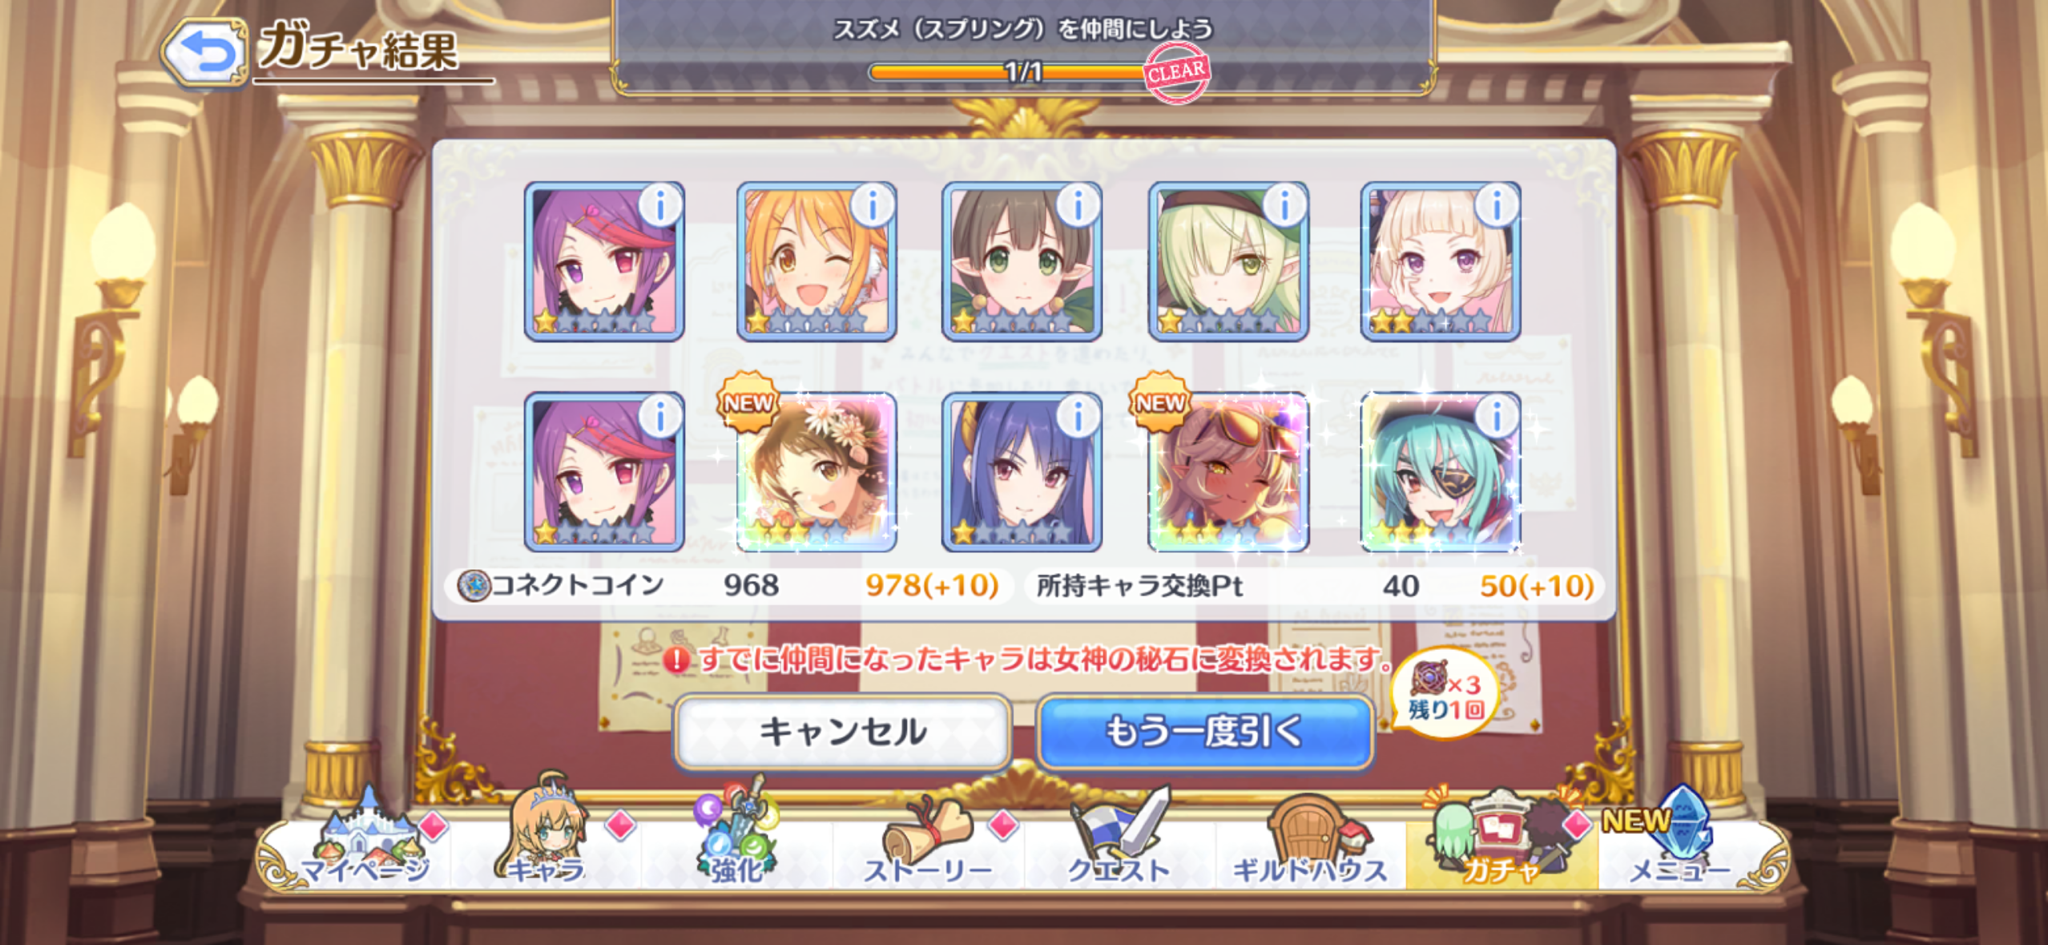Image resolution: width=2048 pixels, height=945 pixels.
Task: Open the ギルドハウス tab
Action: [1310, 845]
